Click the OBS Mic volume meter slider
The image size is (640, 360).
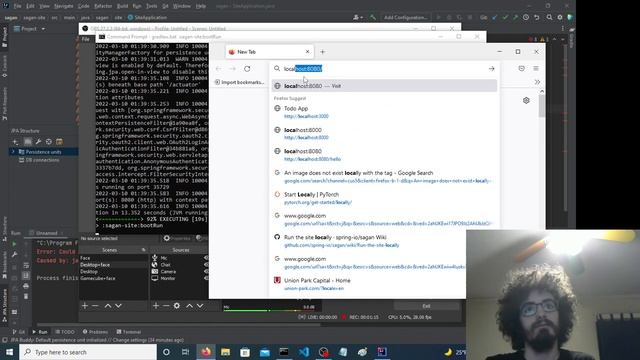click(x=270, y=311)
